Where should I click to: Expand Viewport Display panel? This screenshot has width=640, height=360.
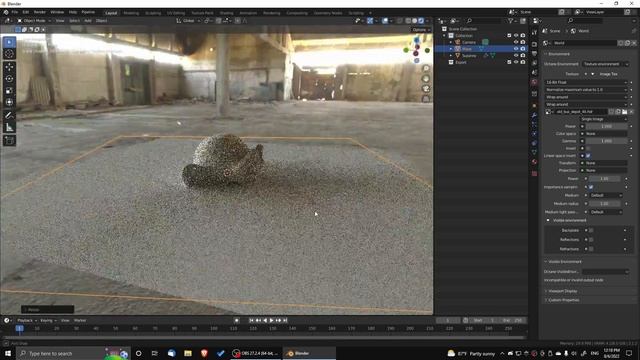point(562,291)
